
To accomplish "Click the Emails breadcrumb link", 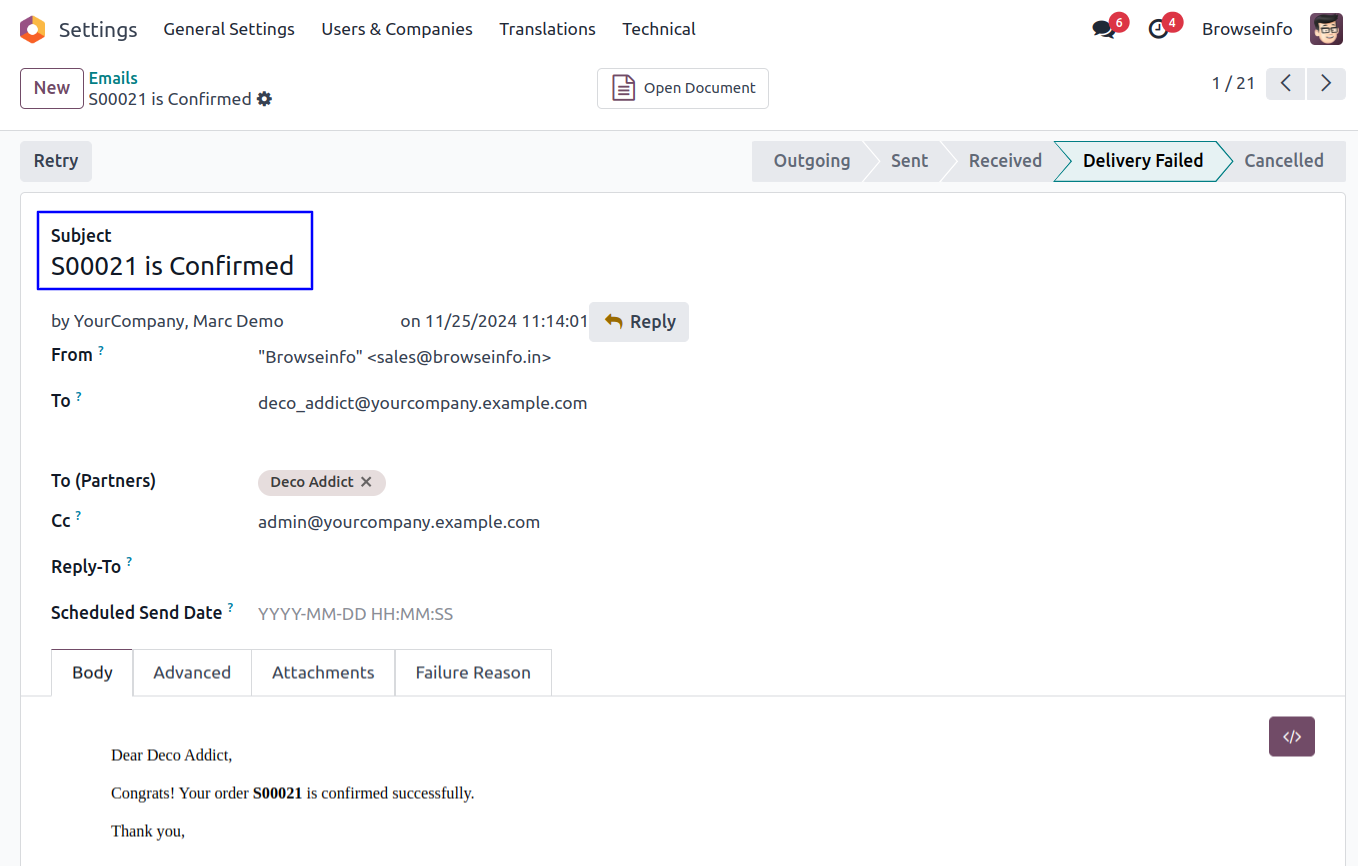I will [x=113, y=78].
